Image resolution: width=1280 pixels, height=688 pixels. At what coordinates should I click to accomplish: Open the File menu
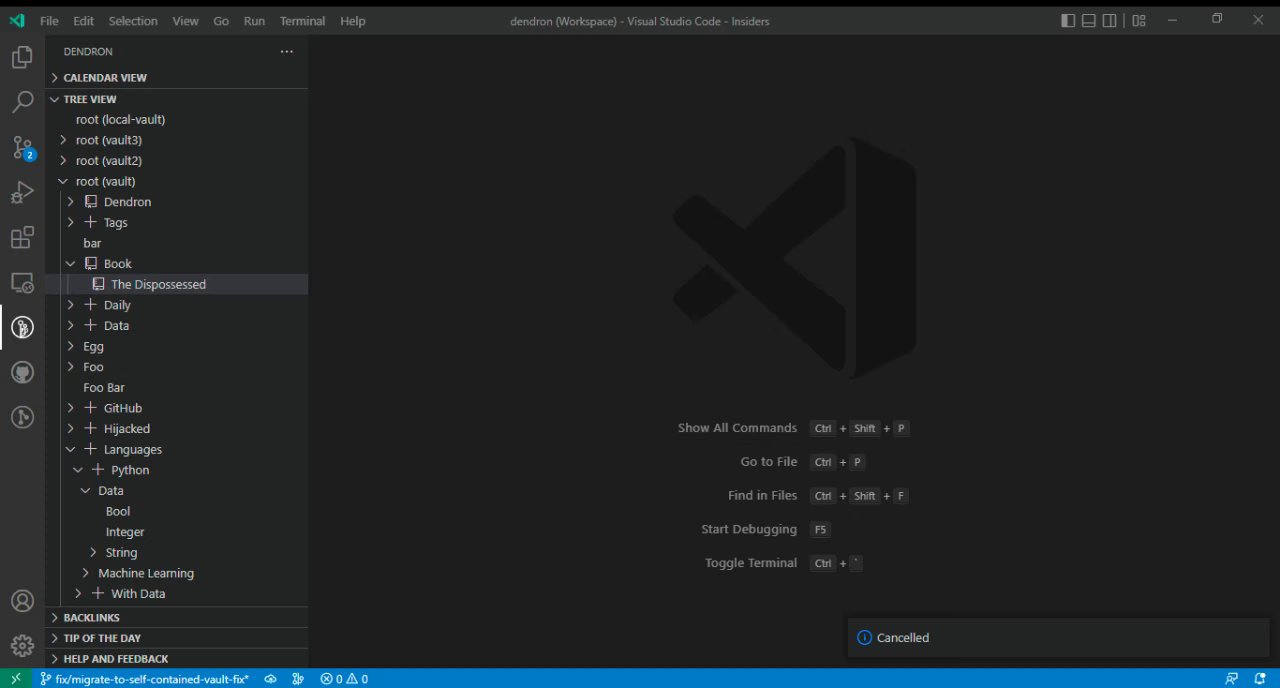(49, 21)
